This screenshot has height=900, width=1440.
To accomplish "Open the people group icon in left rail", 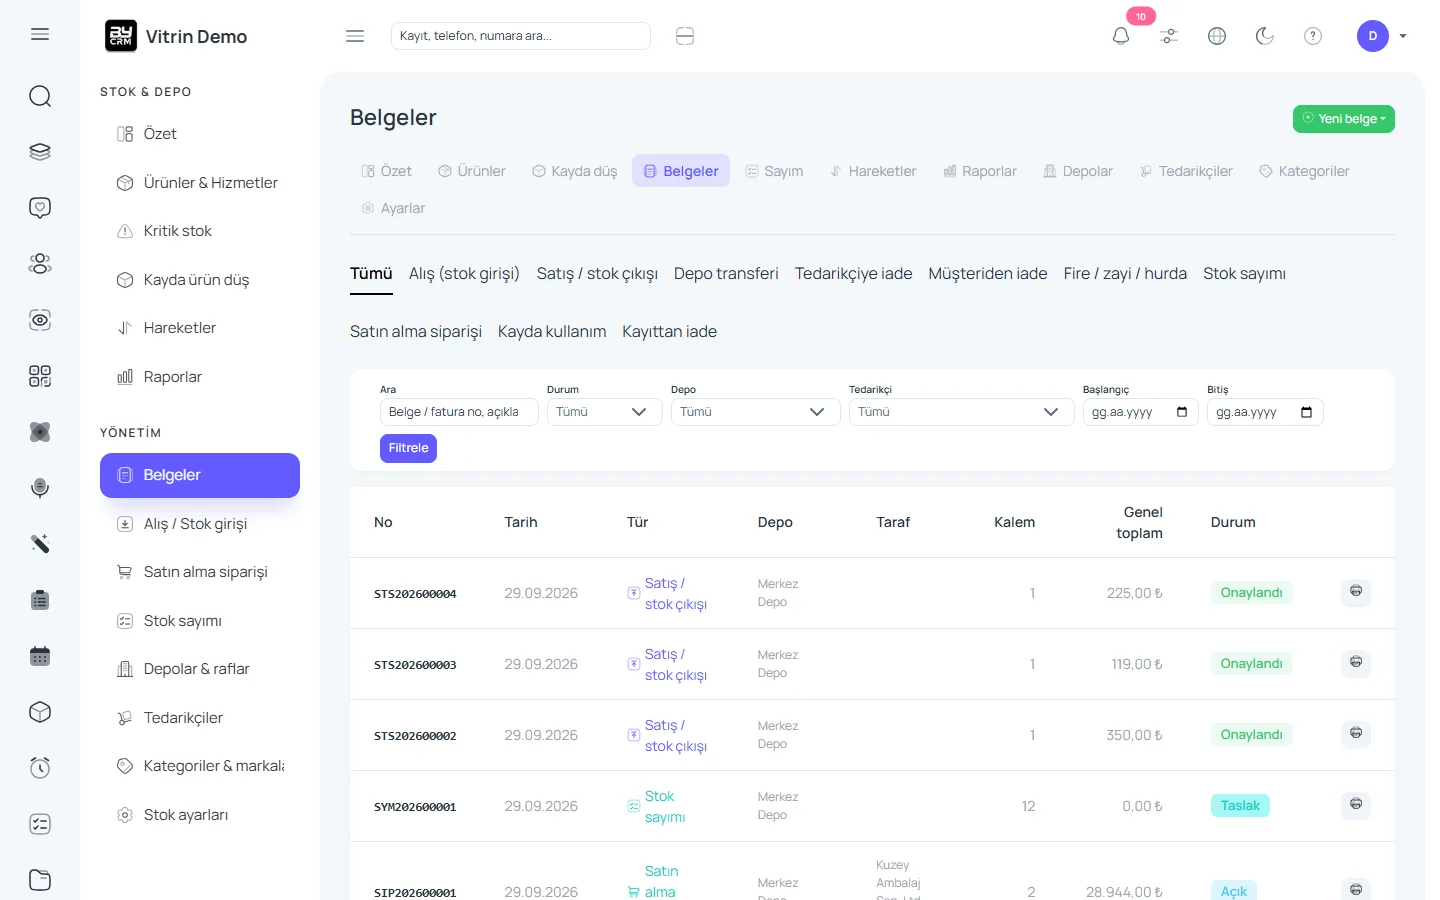I will 40,264.
